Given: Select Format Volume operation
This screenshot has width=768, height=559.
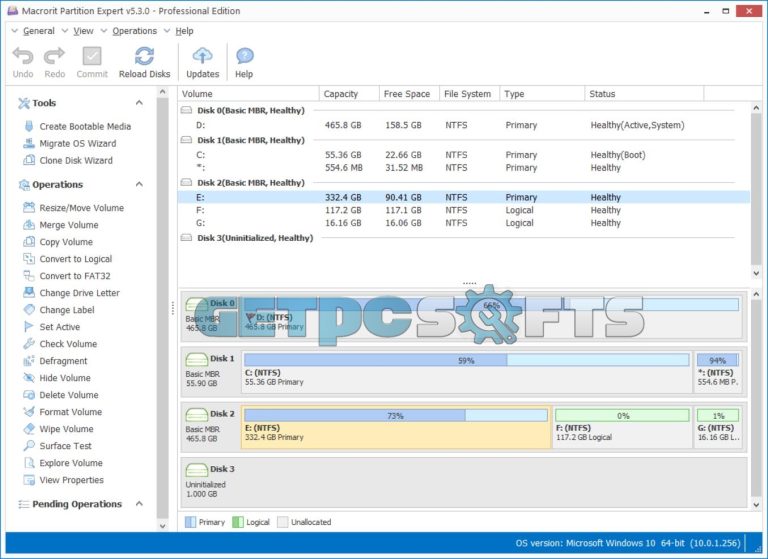Looking at the screenshot, I should coord(63,412).
